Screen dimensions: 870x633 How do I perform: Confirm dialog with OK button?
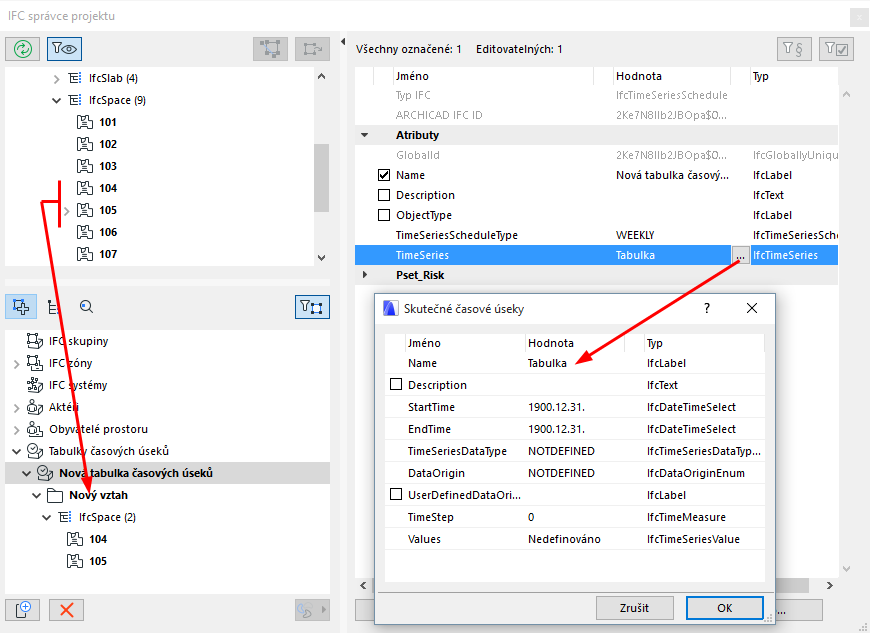point(725,608)
